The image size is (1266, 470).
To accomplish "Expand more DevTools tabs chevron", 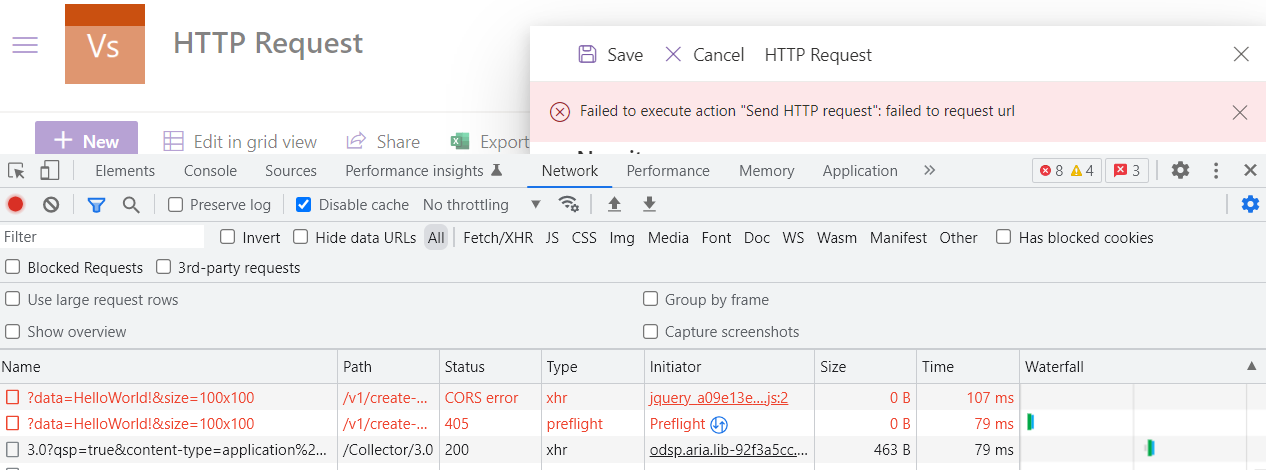I will (930, 171).
